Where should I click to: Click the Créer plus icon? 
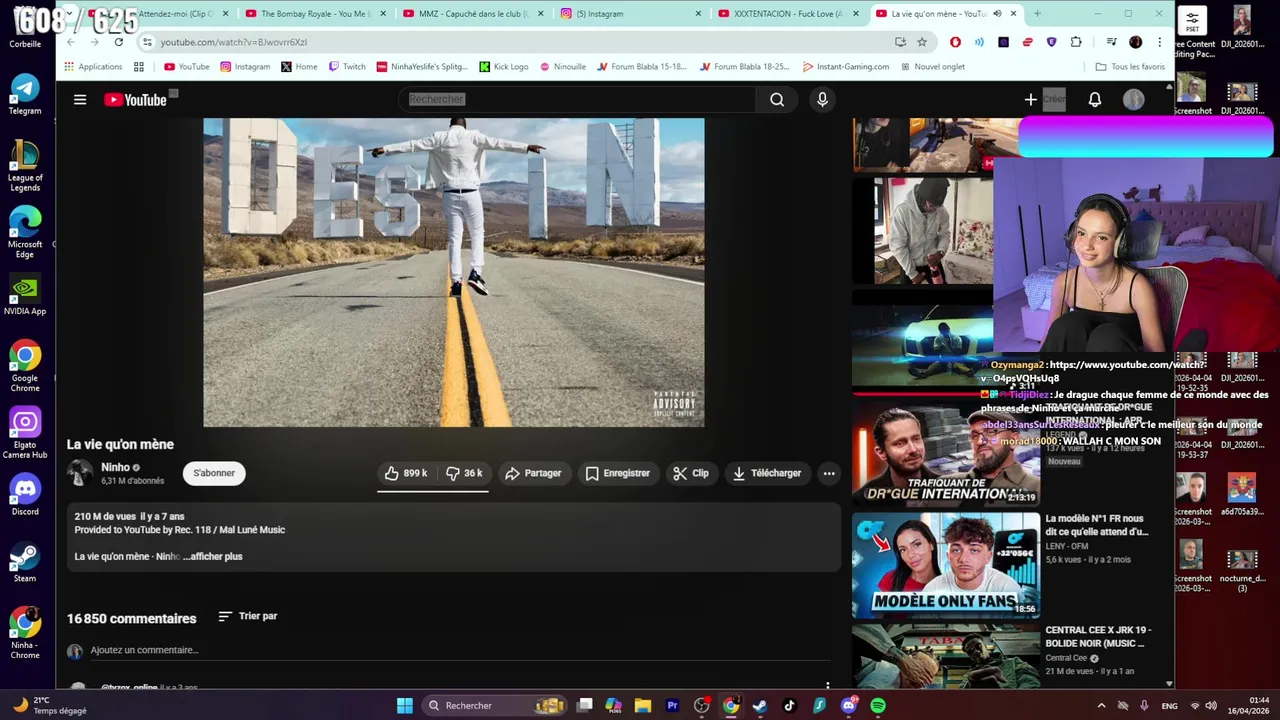tap(1031, 99)
